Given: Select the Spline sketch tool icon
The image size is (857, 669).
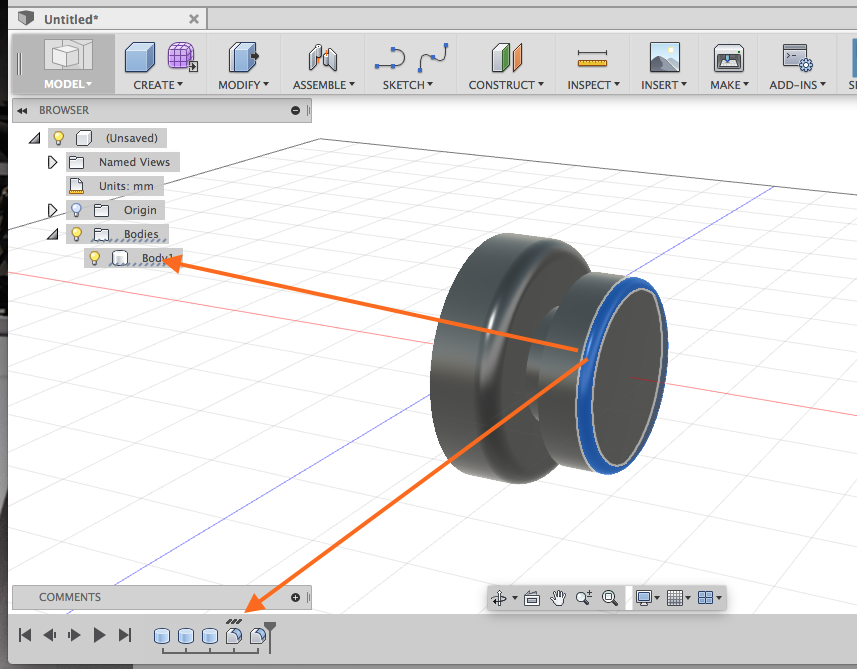Looking at the screenshot, I should (433, 57).
